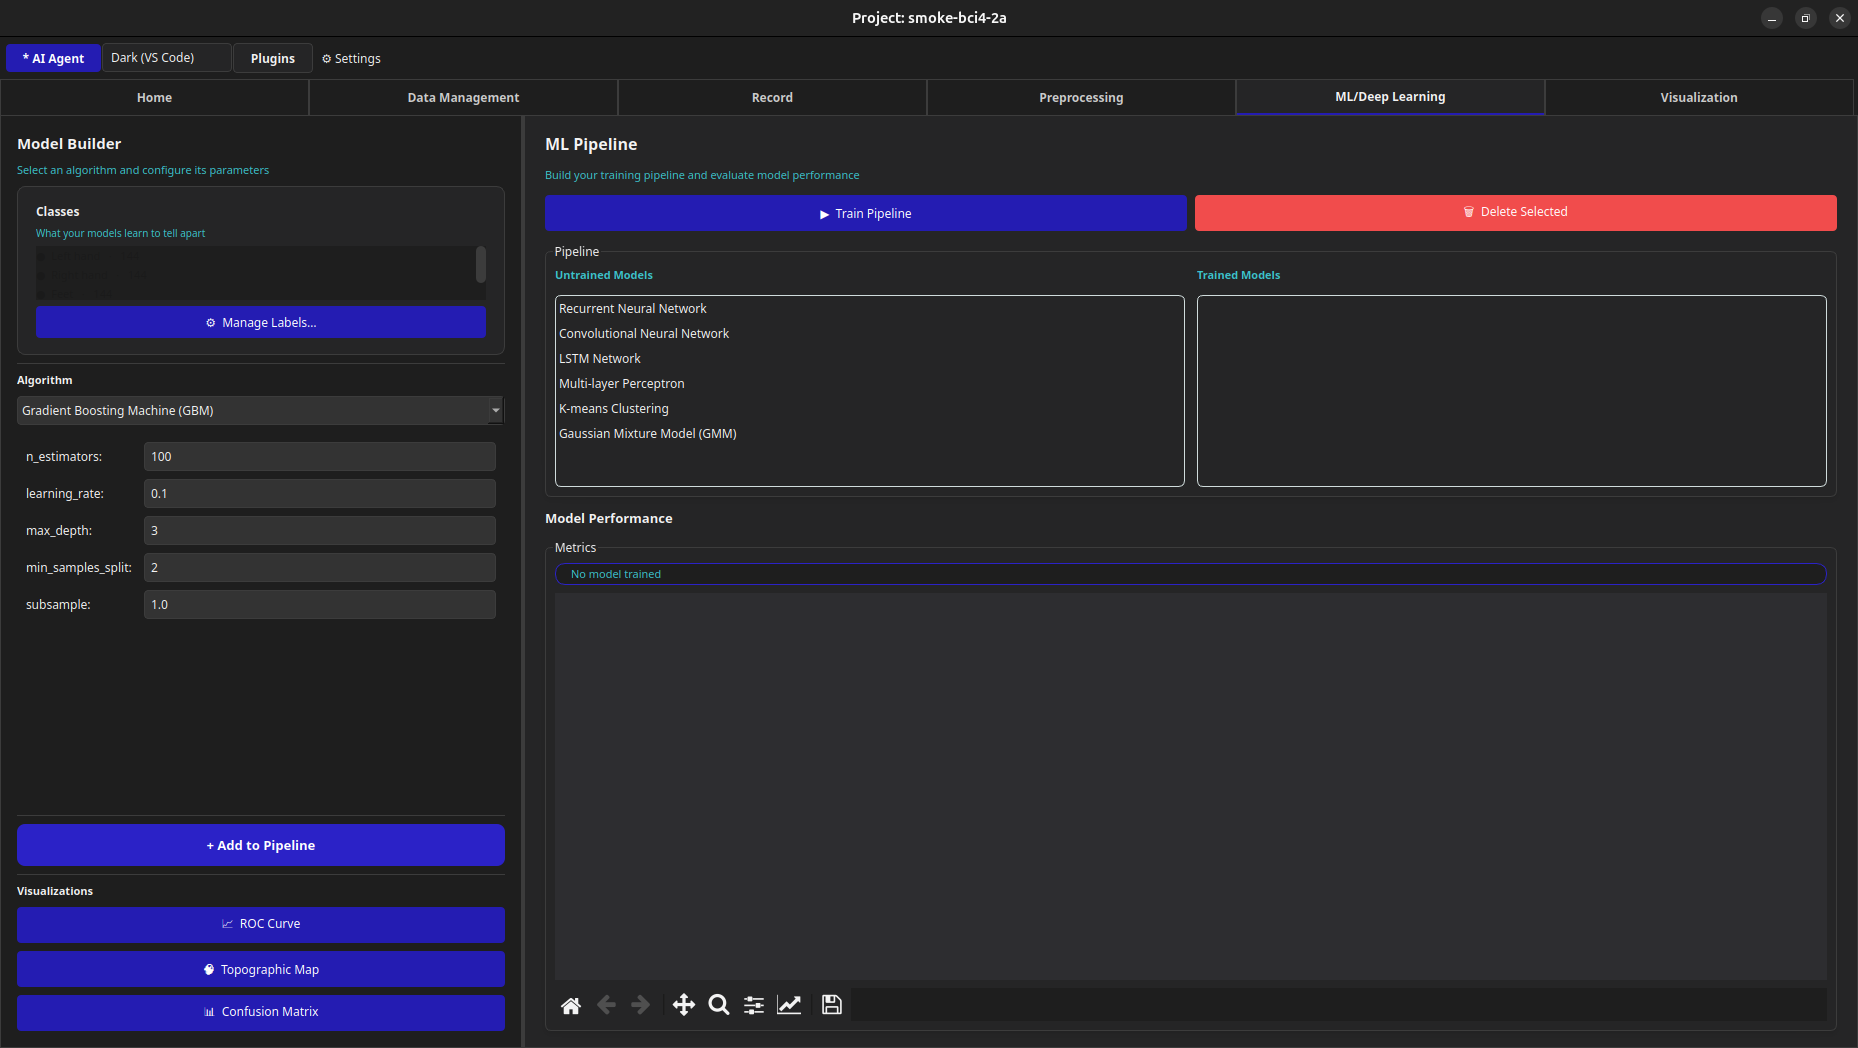Reset plot view with Home icon
1858x1048 pixels.
(571, 1005)
